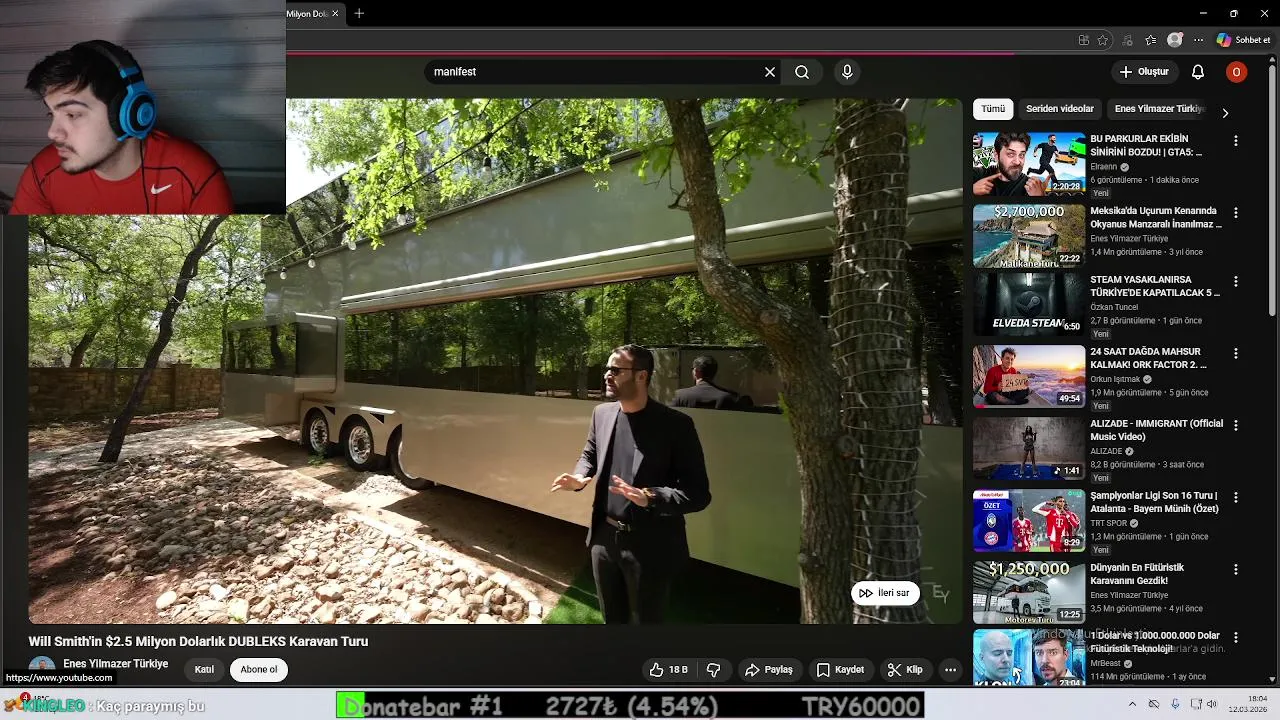Open the $2,700,000 cliff house thumbnail
Screen dimensions: 1280x720
click(x=1029, y=236)
